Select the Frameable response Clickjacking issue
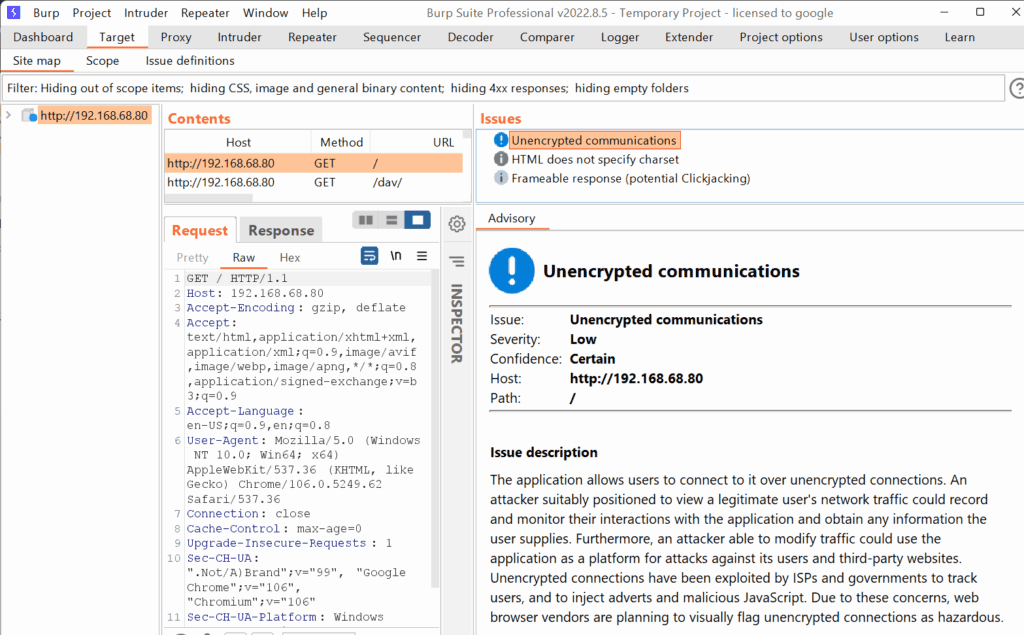The height and width of the screenshot is (635, 1024). click(630, 178)
